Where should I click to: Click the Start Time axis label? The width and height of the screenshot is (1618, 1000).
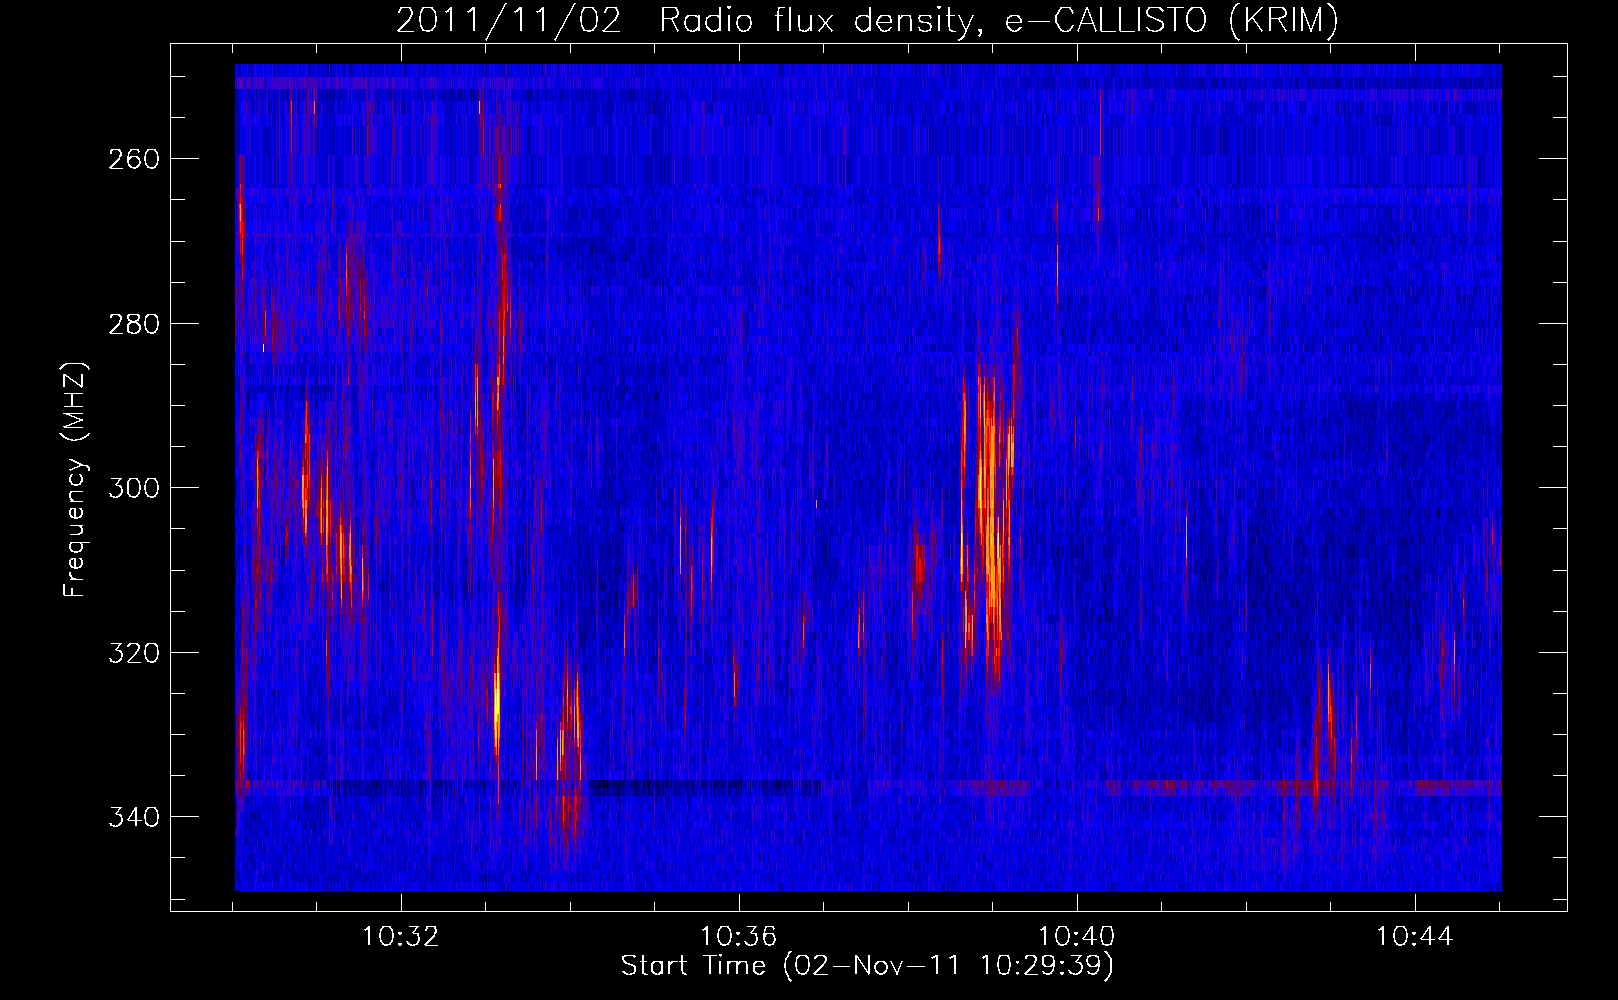click(x=867, y=966)
